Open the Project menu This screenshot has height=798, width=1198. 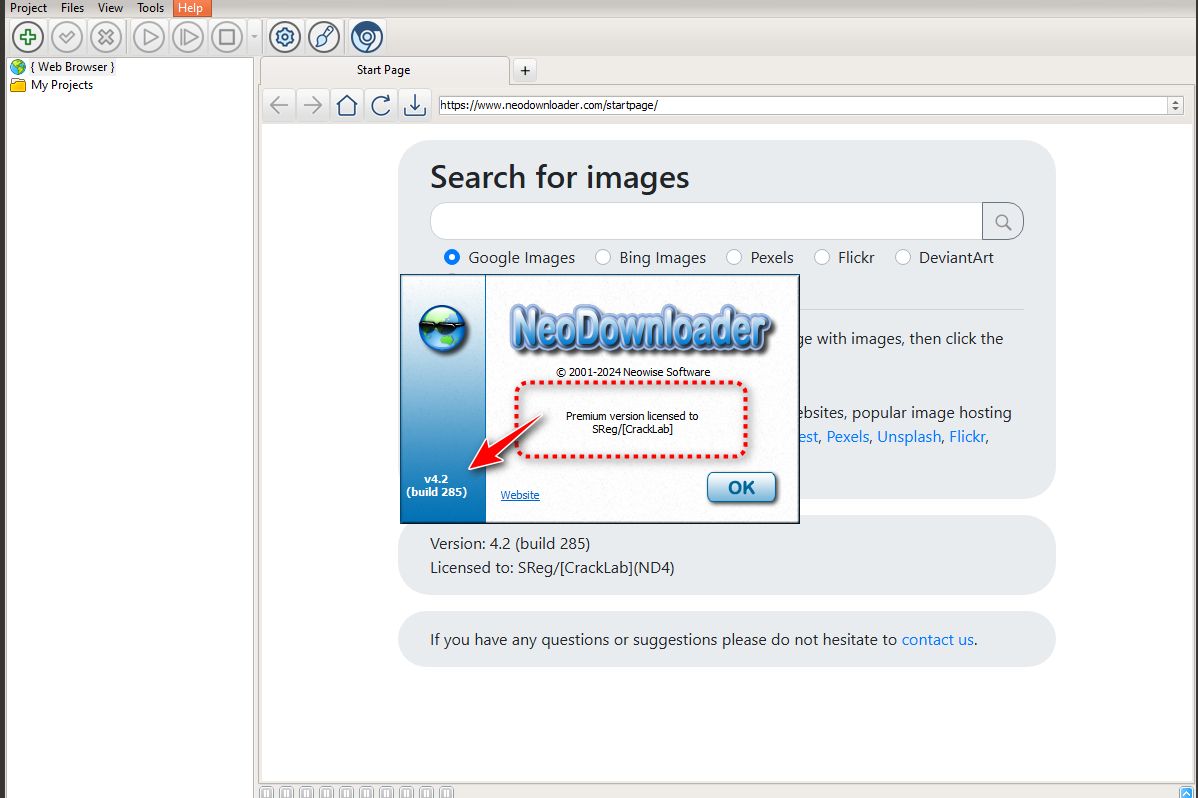[x=28, y=8]
